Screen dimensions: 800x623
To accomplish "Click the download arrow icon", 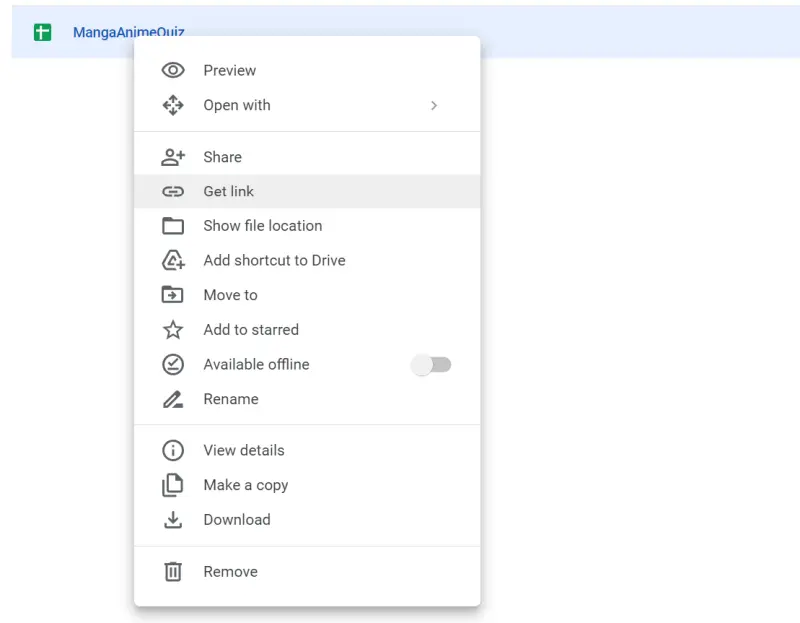I will (173, 519).
